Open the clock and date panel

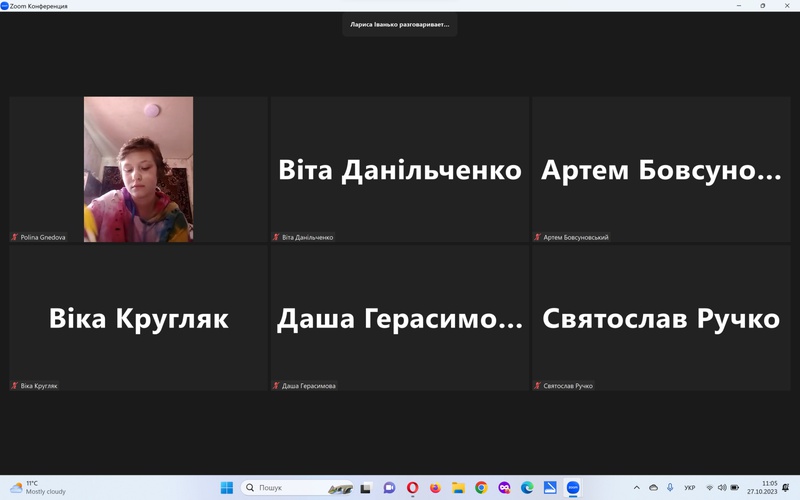click(x=762, y=488)
